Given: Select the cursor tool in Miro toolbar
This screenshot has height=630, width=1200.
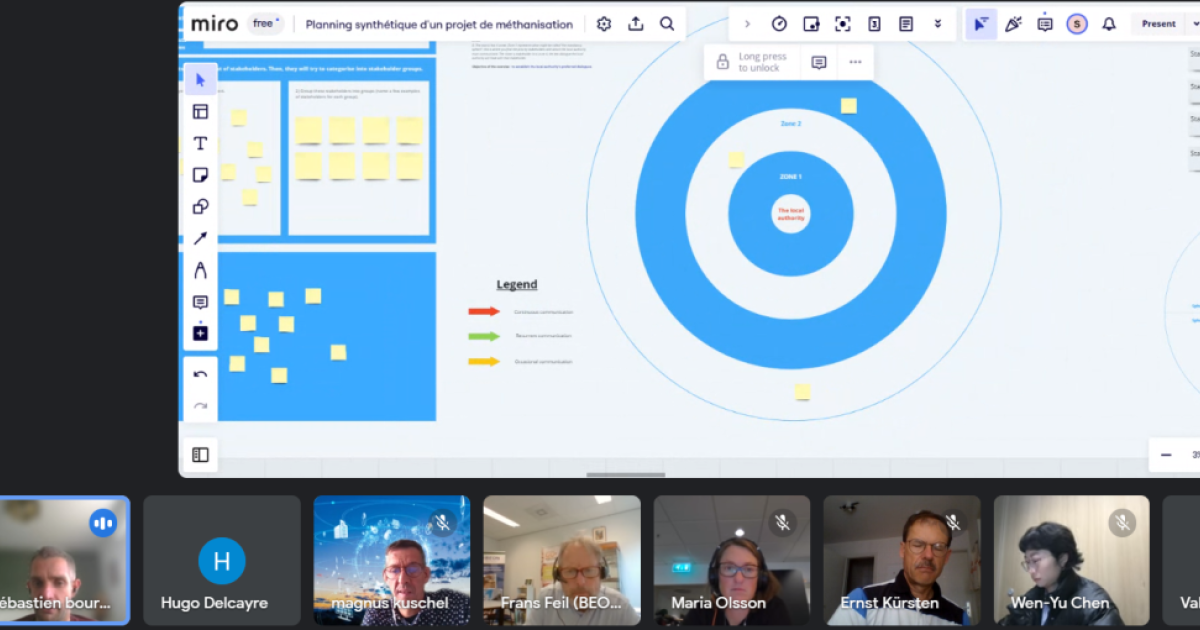Looking at the screenshot, I should [x=200, y=80].
